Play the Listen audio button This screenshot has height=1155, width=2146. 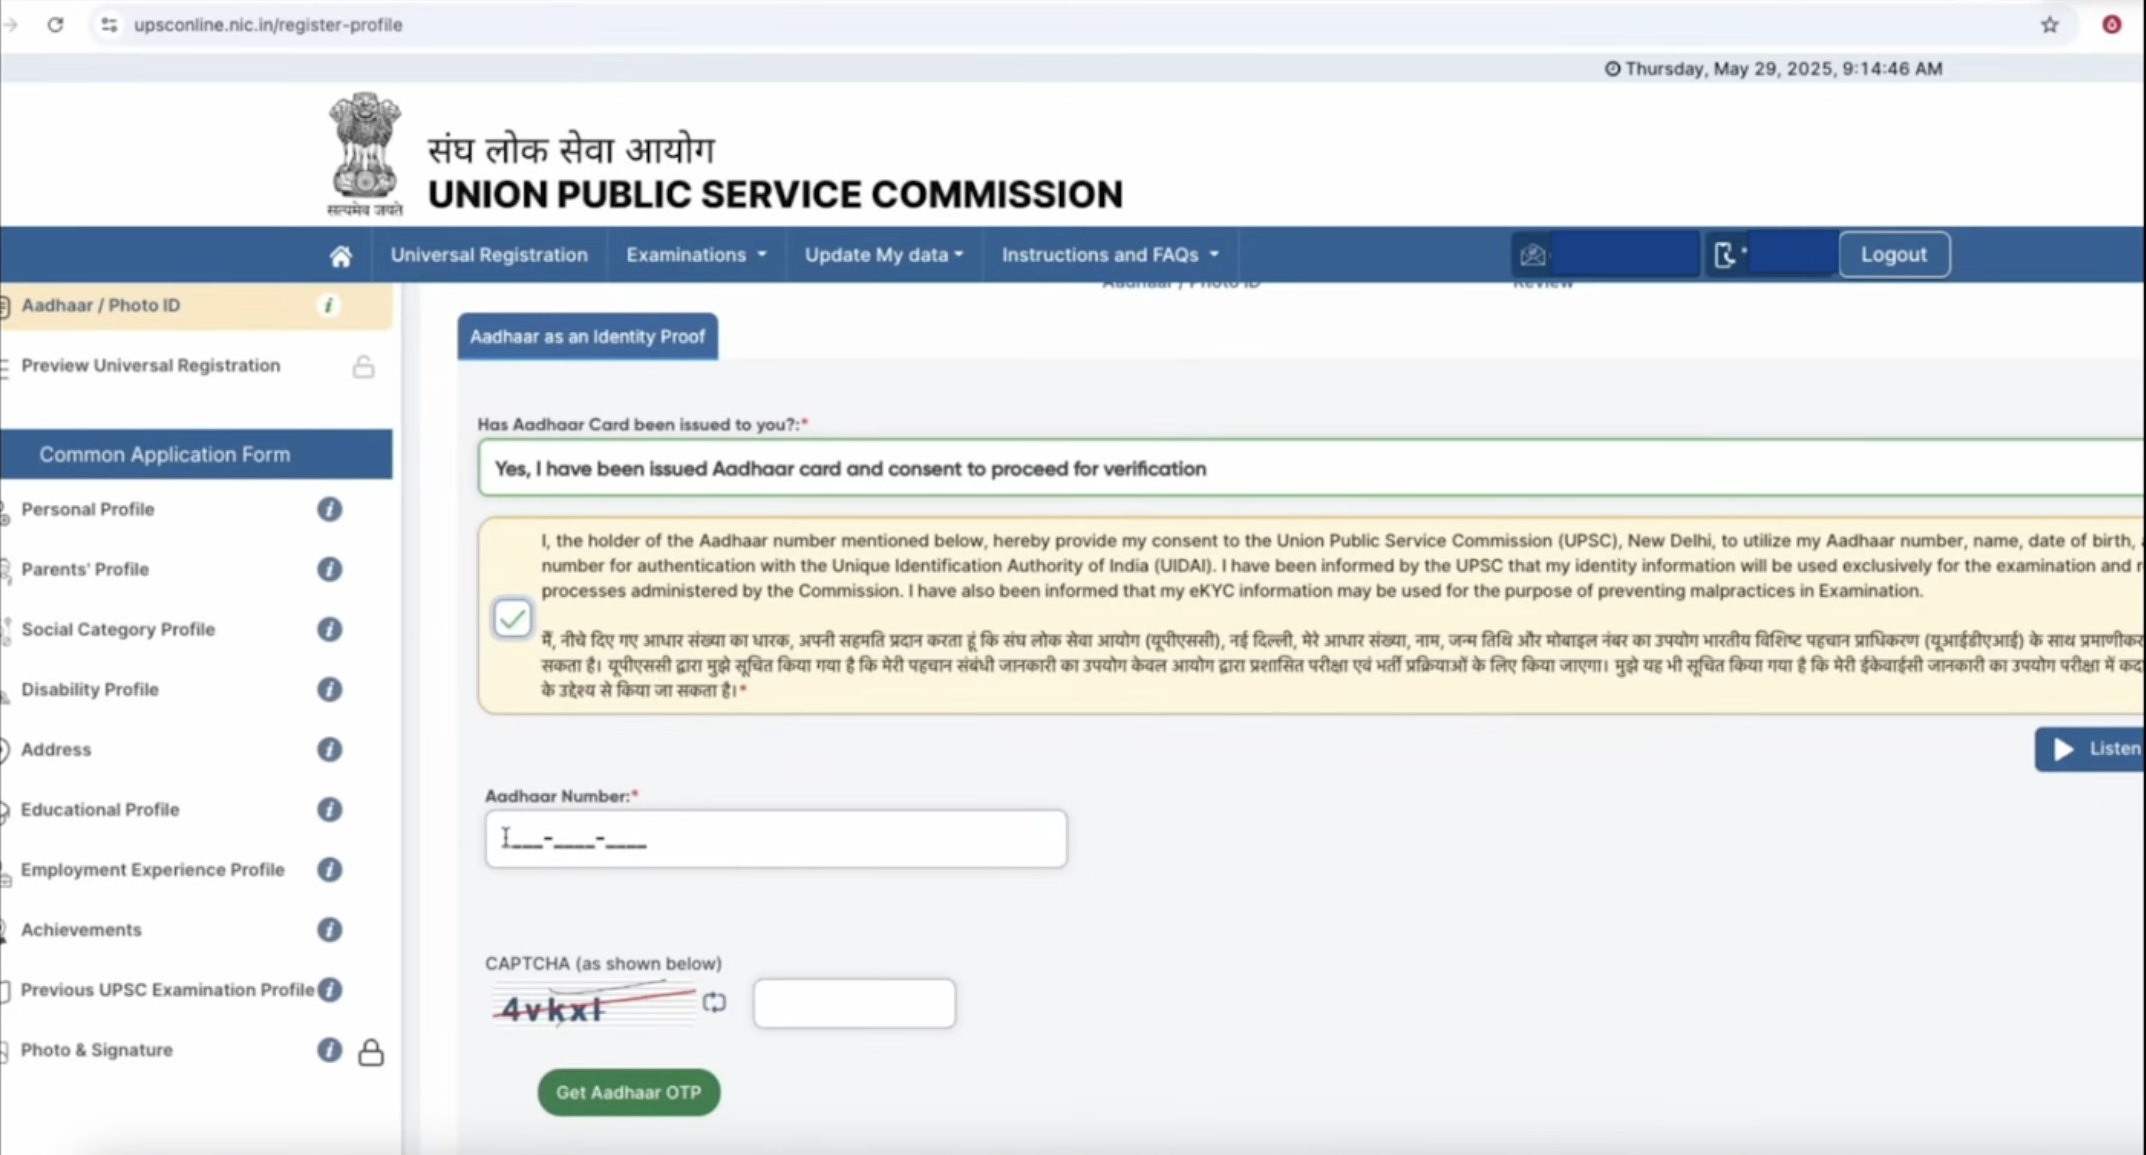[x=2092, y=749]
